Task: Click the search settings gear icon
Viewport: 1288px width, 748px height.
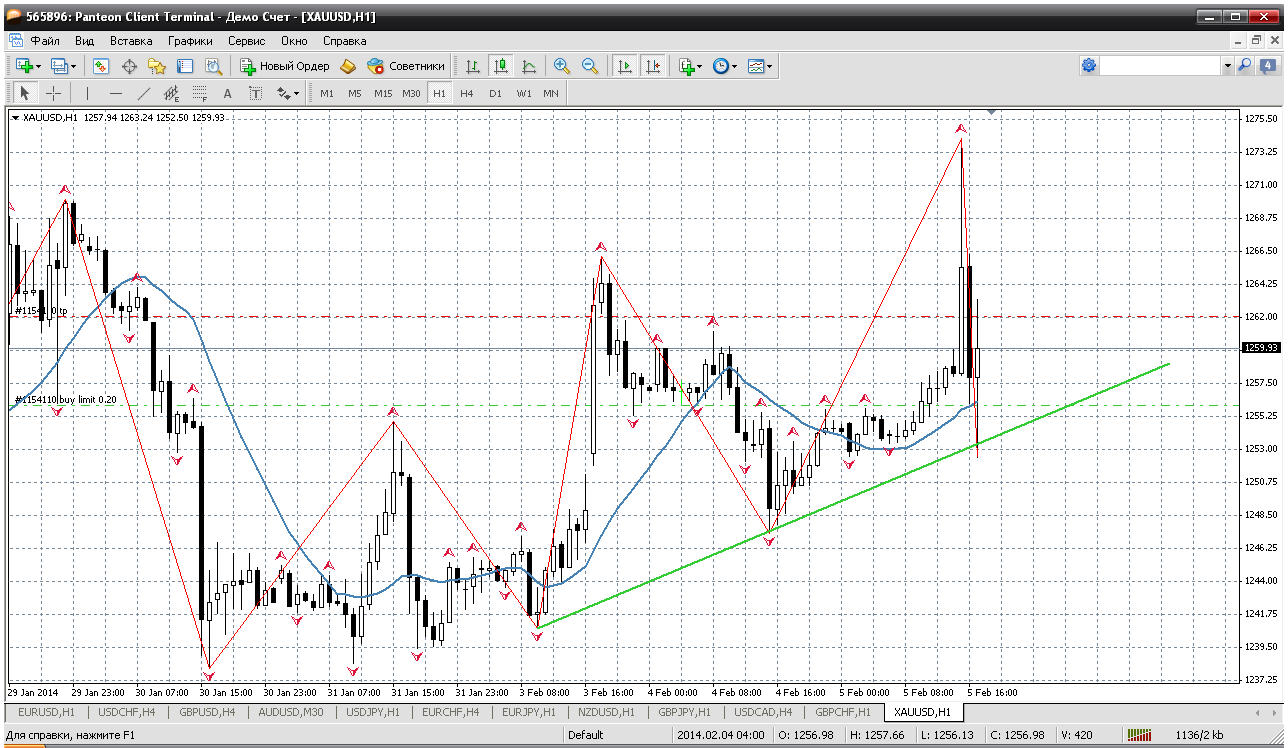Action: (1089, 65)
